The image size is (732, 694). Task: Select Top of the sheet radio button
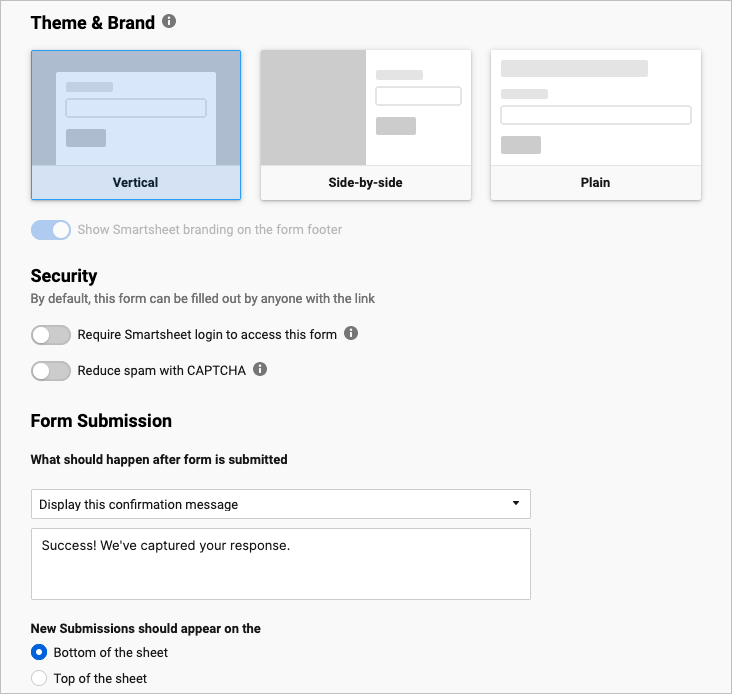tap(39, 678)
